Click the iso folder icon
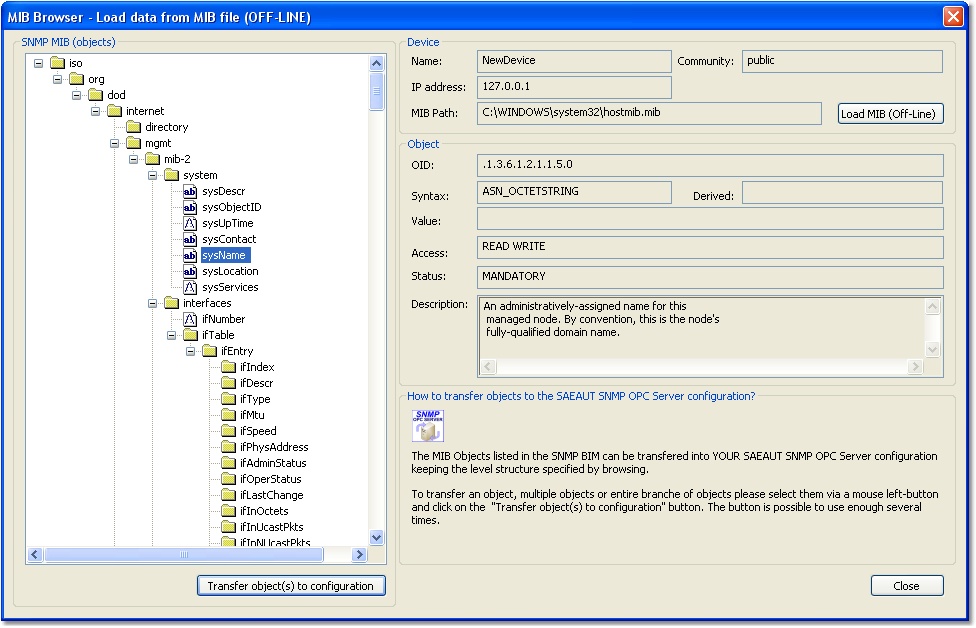This screenshot has width=976, height=628. pos(57,63)
